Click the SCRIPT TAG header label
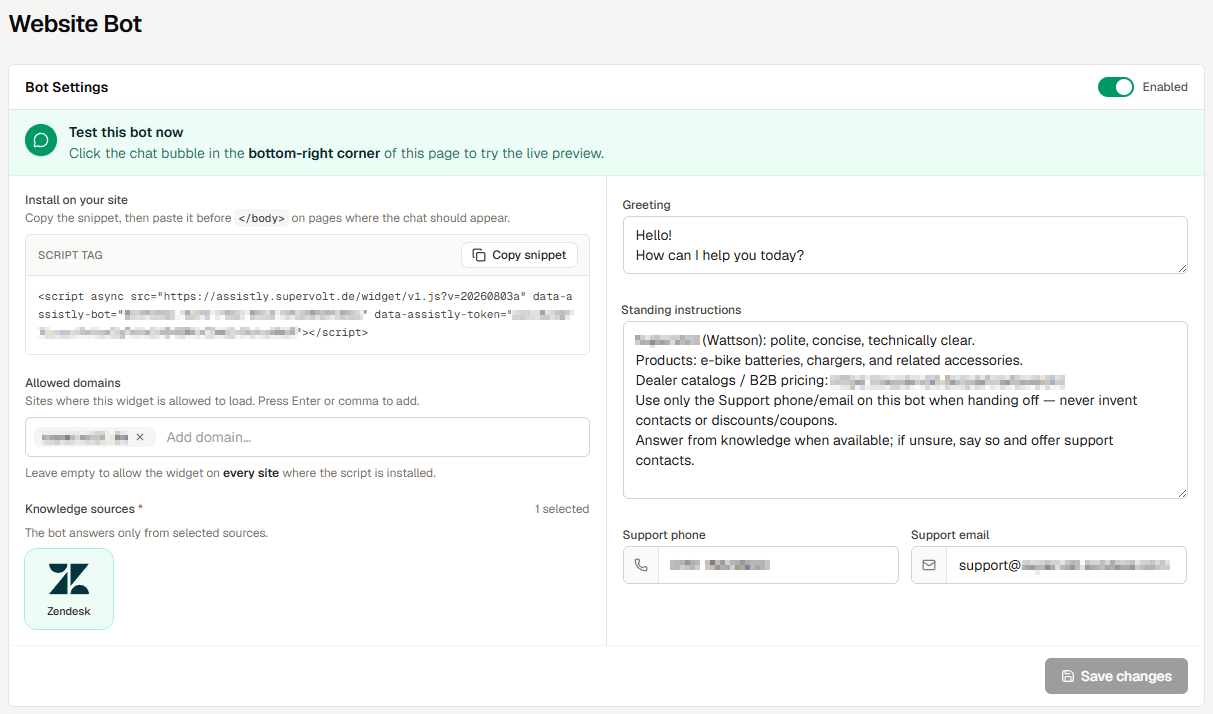 coord(70,255)
